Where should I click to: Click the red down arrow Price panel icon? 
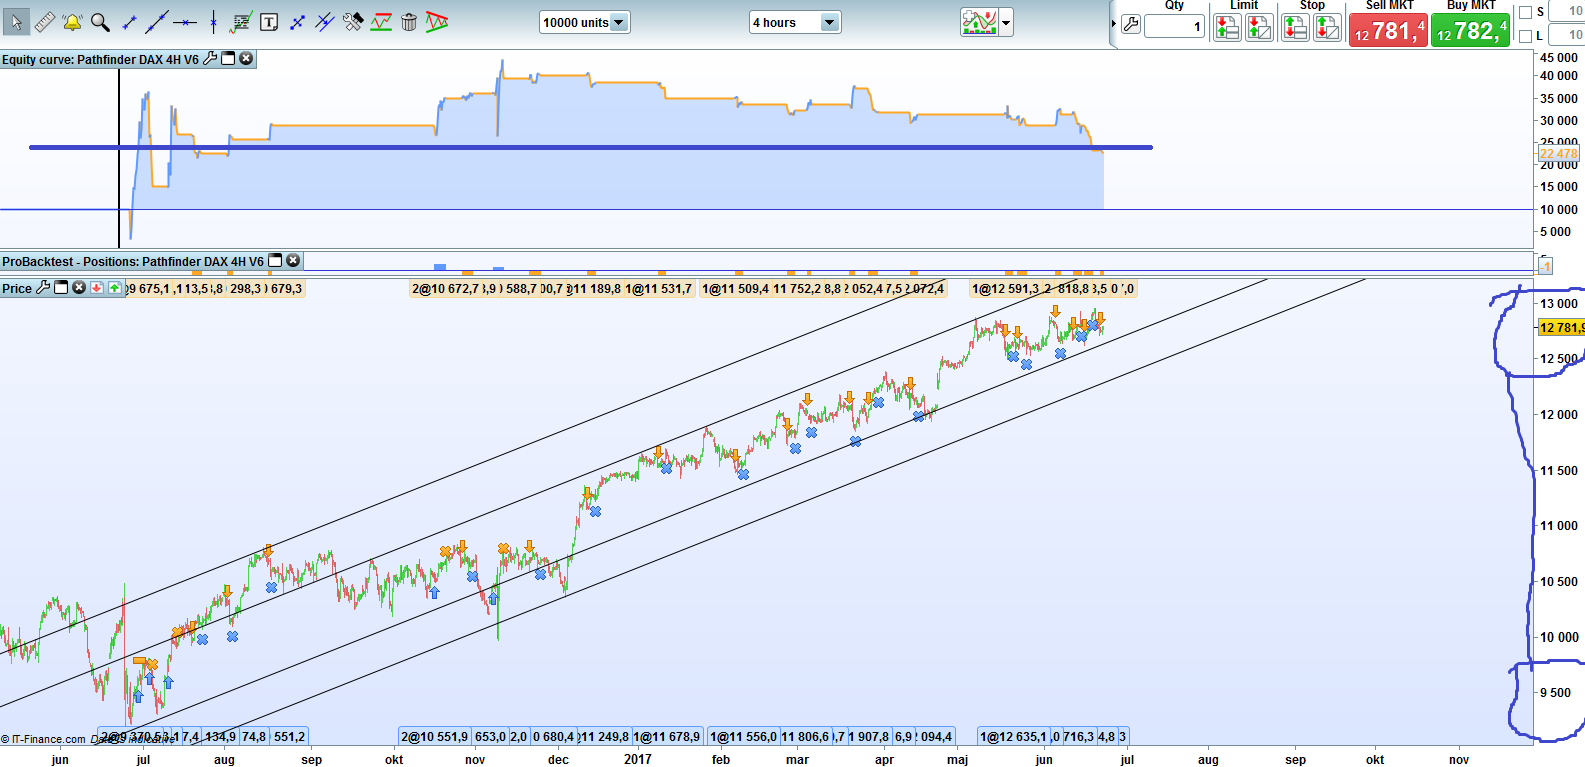[x=97, y=288]
